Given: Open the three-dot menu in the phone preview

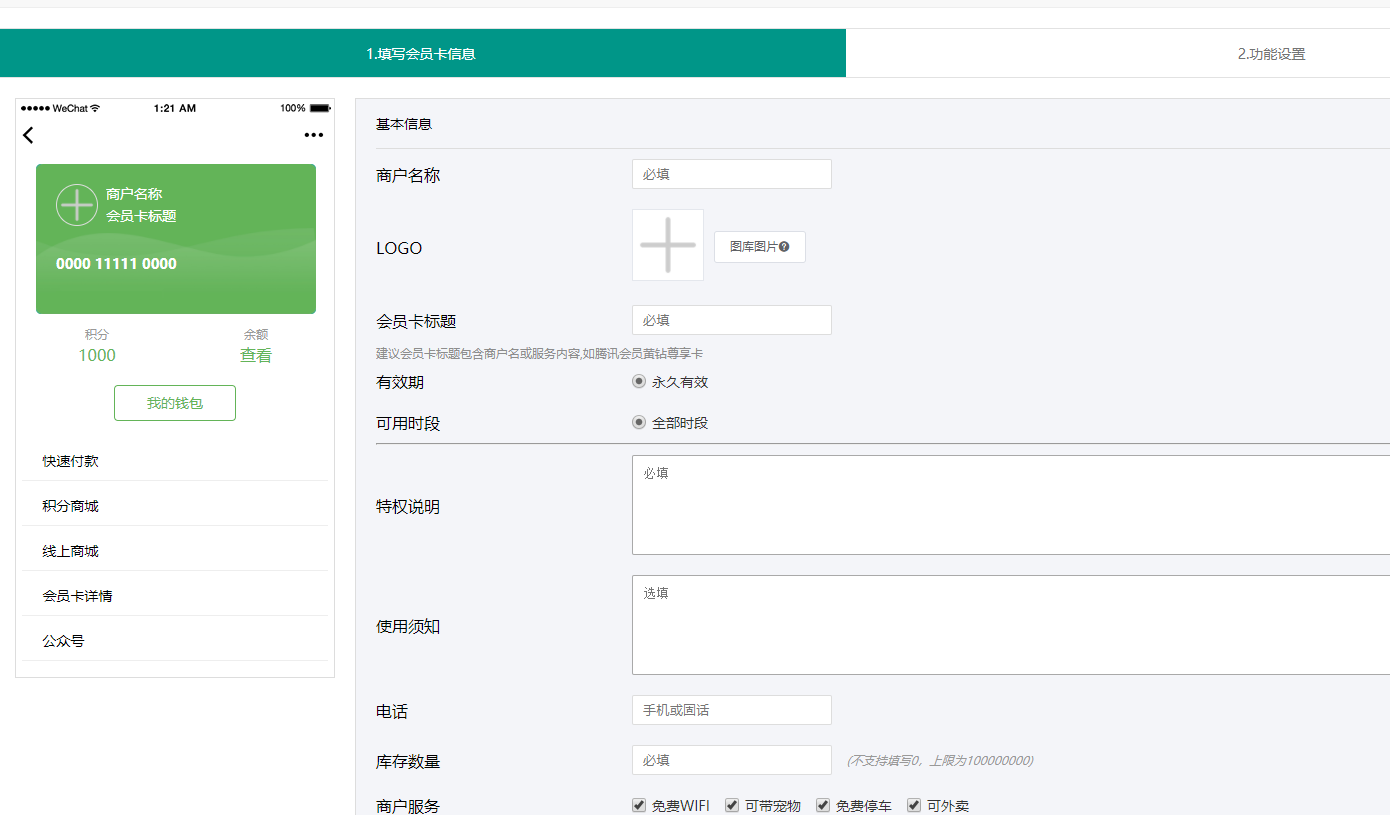Looking at the screenshot, I should click(314, 135).
